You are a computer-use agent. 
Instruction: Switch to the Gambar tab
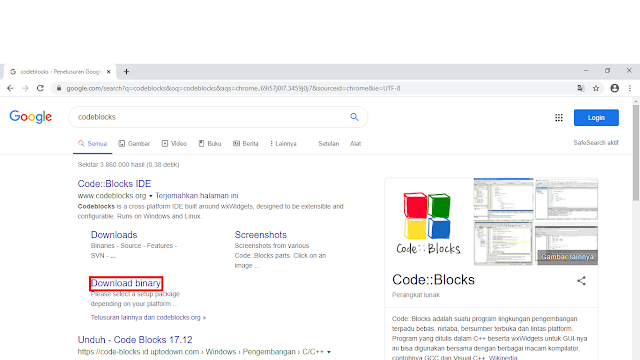[x=134, y=144]
